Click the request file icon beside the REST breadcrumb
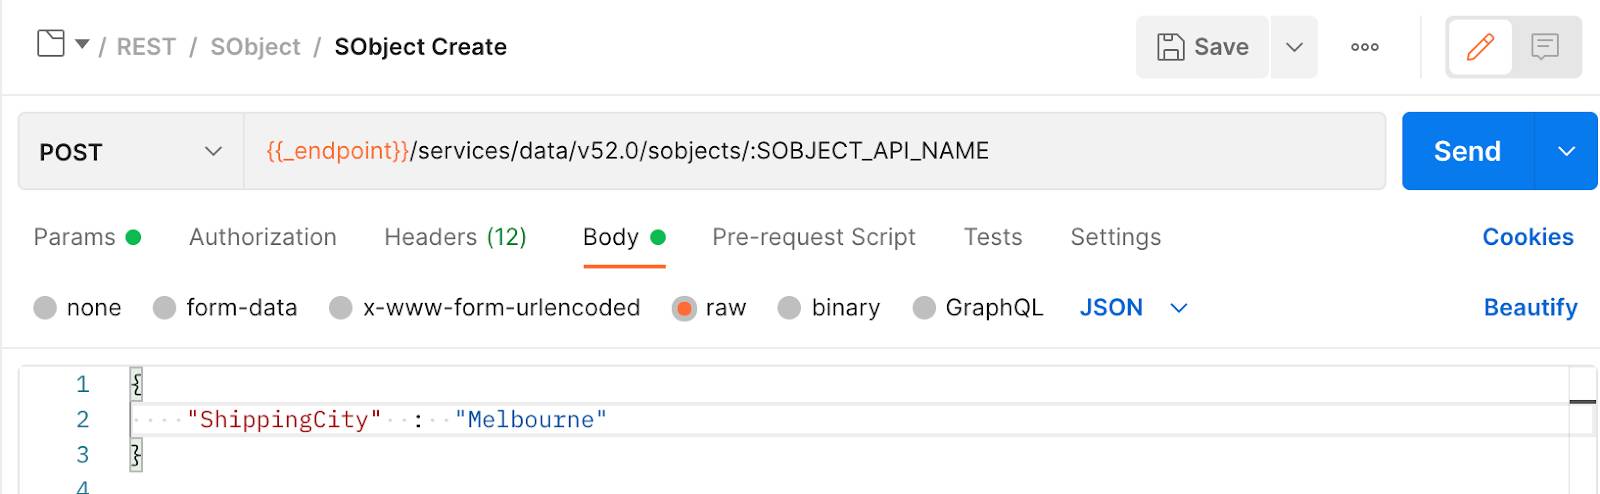 pyautogui.click(x=50, y=44)
